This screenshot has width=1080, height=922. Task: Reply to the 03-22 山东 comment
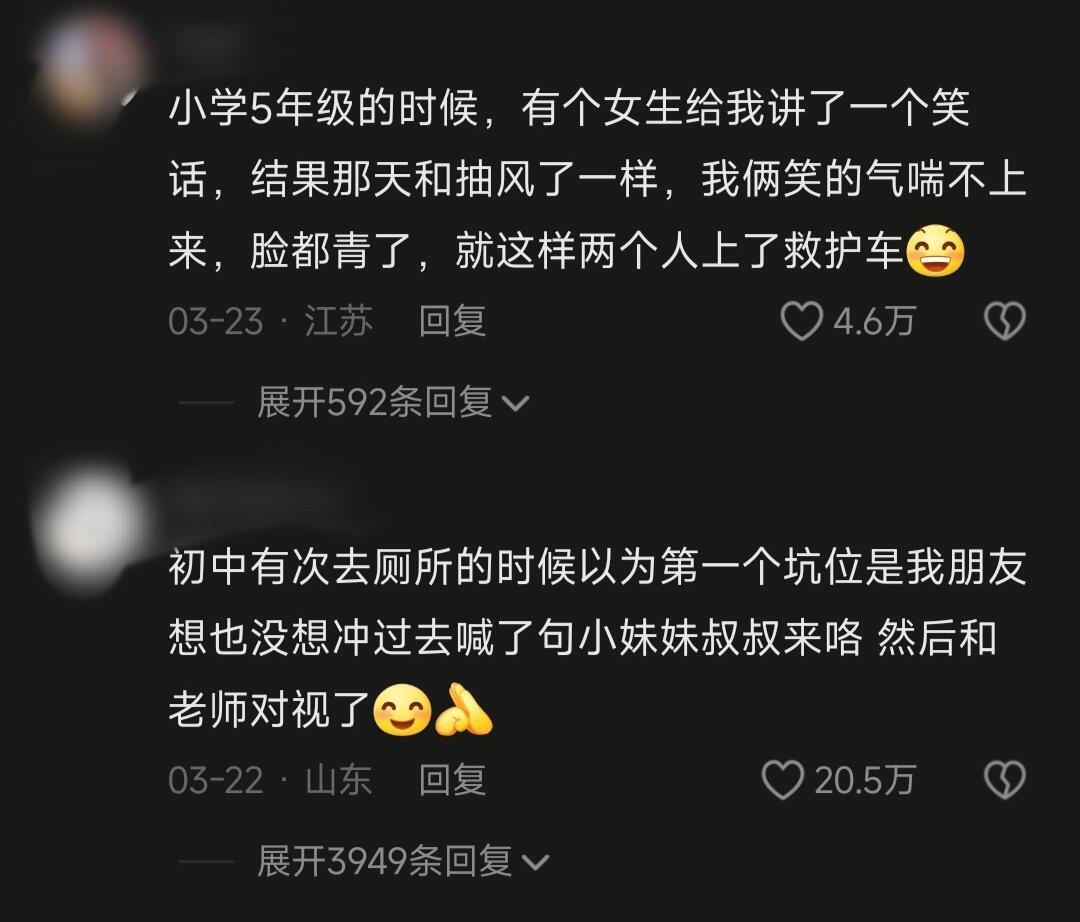453,780
